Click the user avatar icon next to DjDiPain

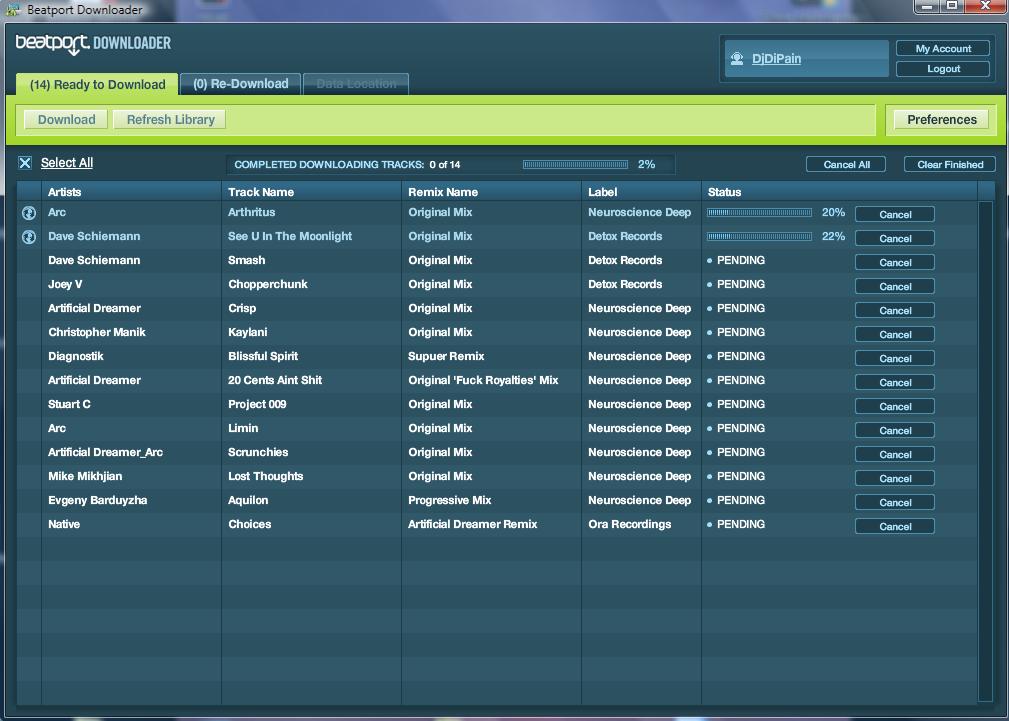737,59
